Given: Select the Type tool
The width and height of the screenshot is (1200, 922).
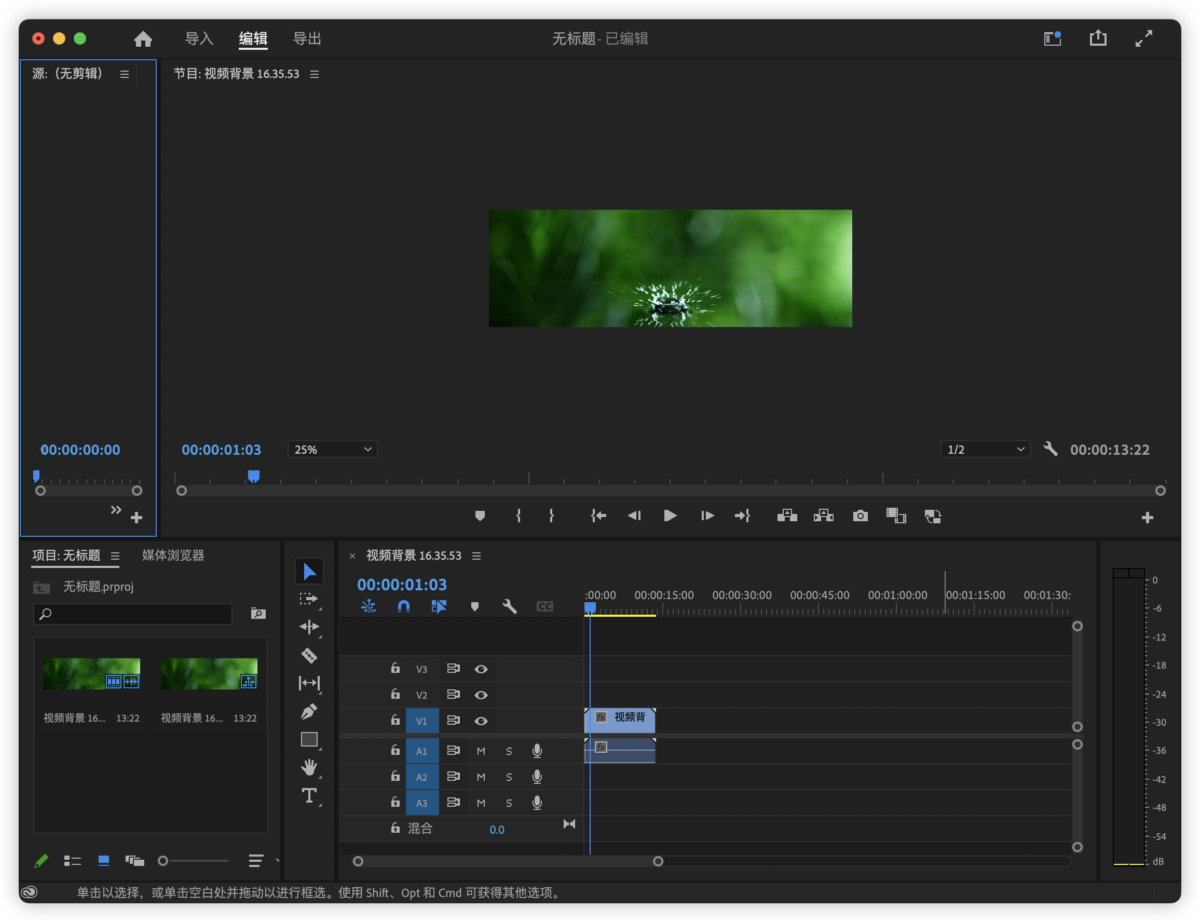Looking at the screenshot, I should pyautogui.click(x=309, y=796).
